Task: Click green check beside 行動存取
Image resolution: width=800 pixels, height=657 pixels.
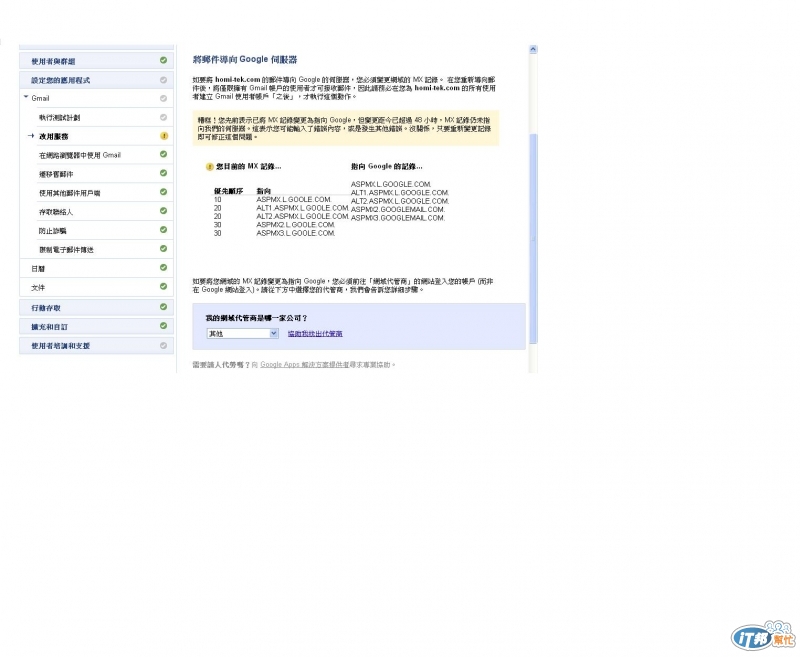Action: [x=163, y=307]
